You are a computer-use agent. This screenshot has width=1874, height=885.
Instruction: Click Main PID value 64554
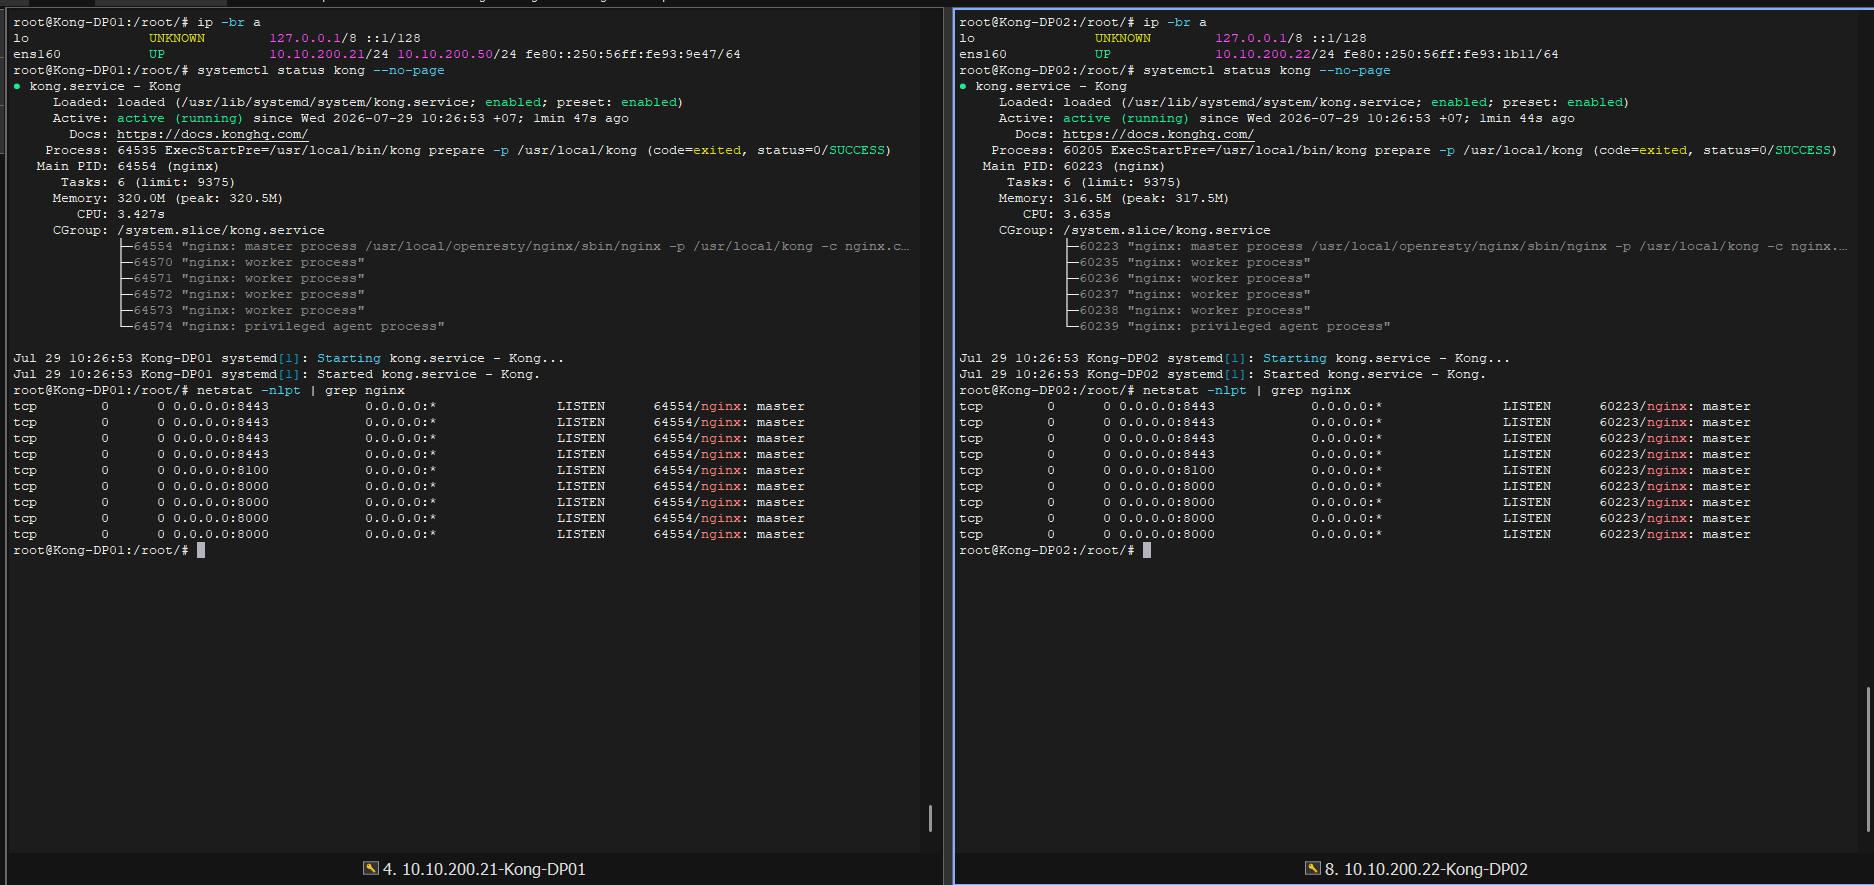[137, 166]
